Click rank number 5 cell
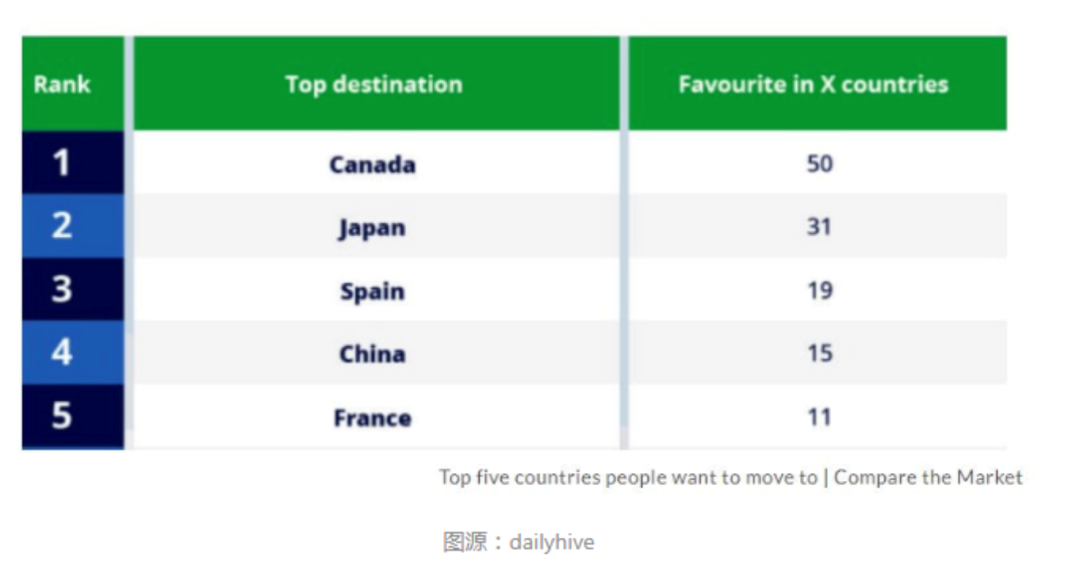The height and width of the screenshot is (561, 1080). pyautogui.click(x=73, y=417)
